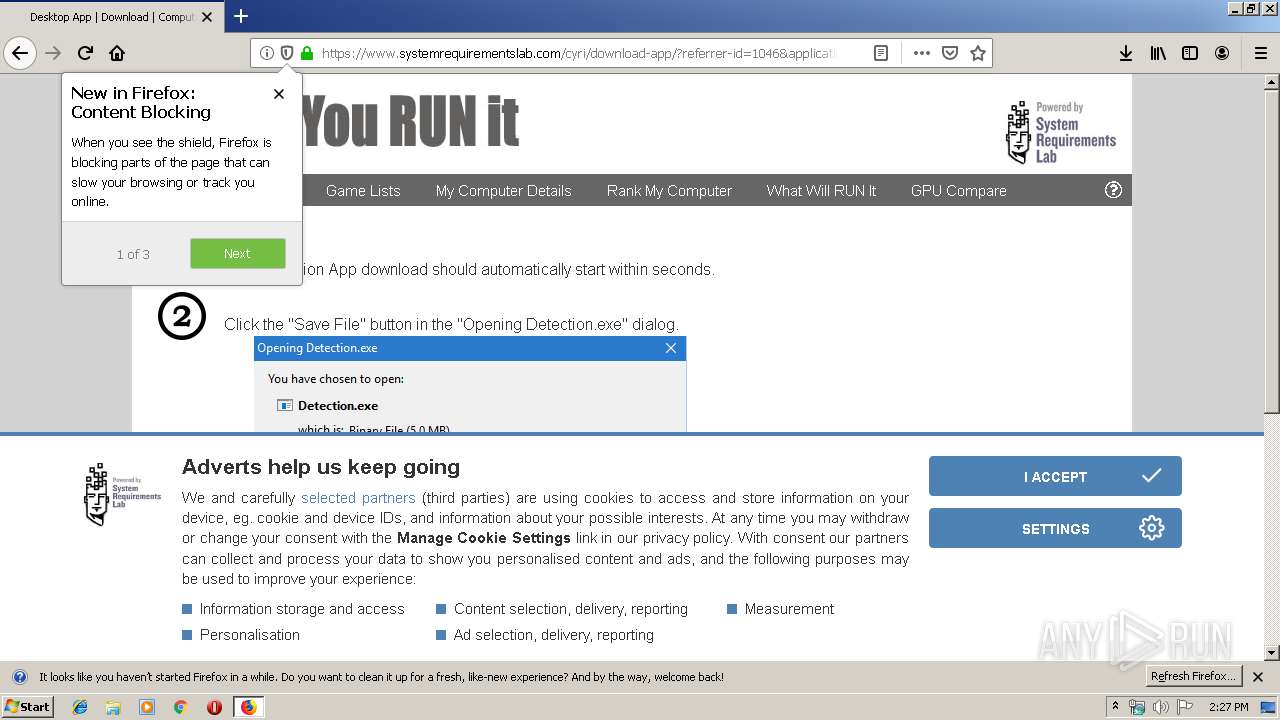Launch Google Chrome from the taskbar
Viewport: 1280px width, 720px height.
180,707
